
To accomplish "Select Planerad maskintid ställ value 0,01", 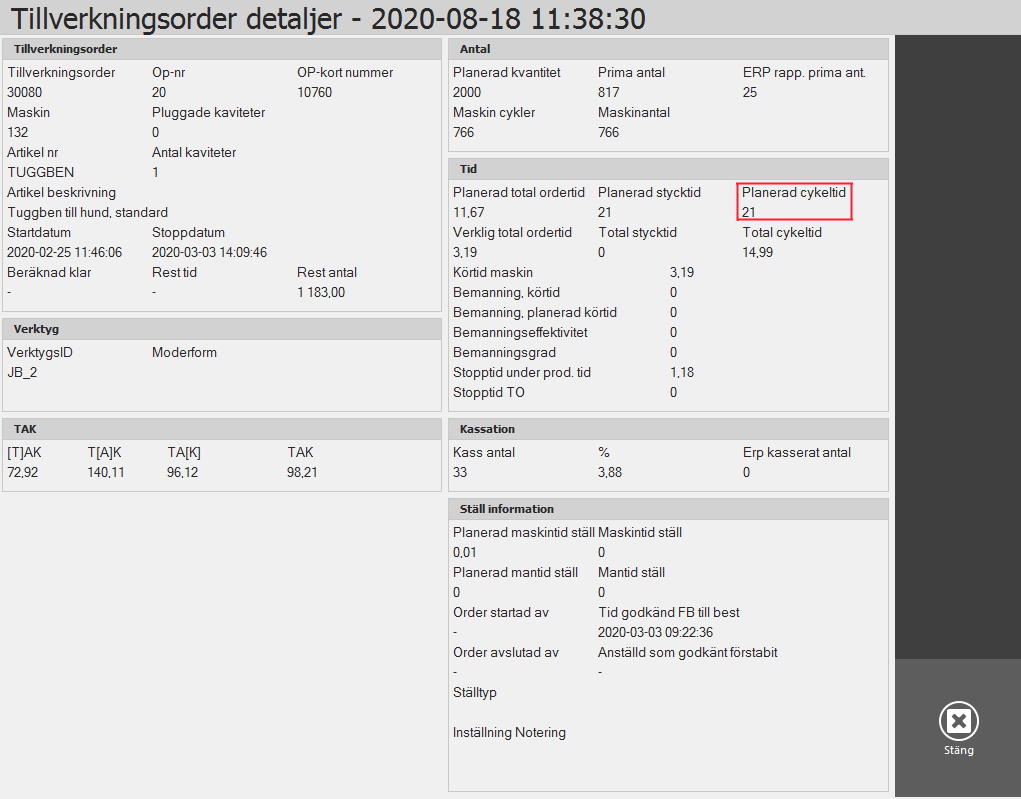I will (x=464, y=552).
